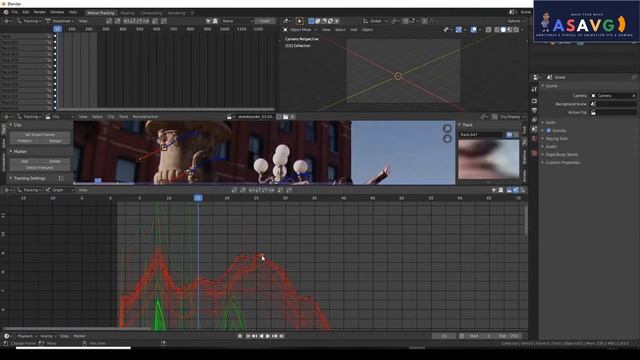
Task: Toggle the Gravity checkbox
Action: click(549, 131)
